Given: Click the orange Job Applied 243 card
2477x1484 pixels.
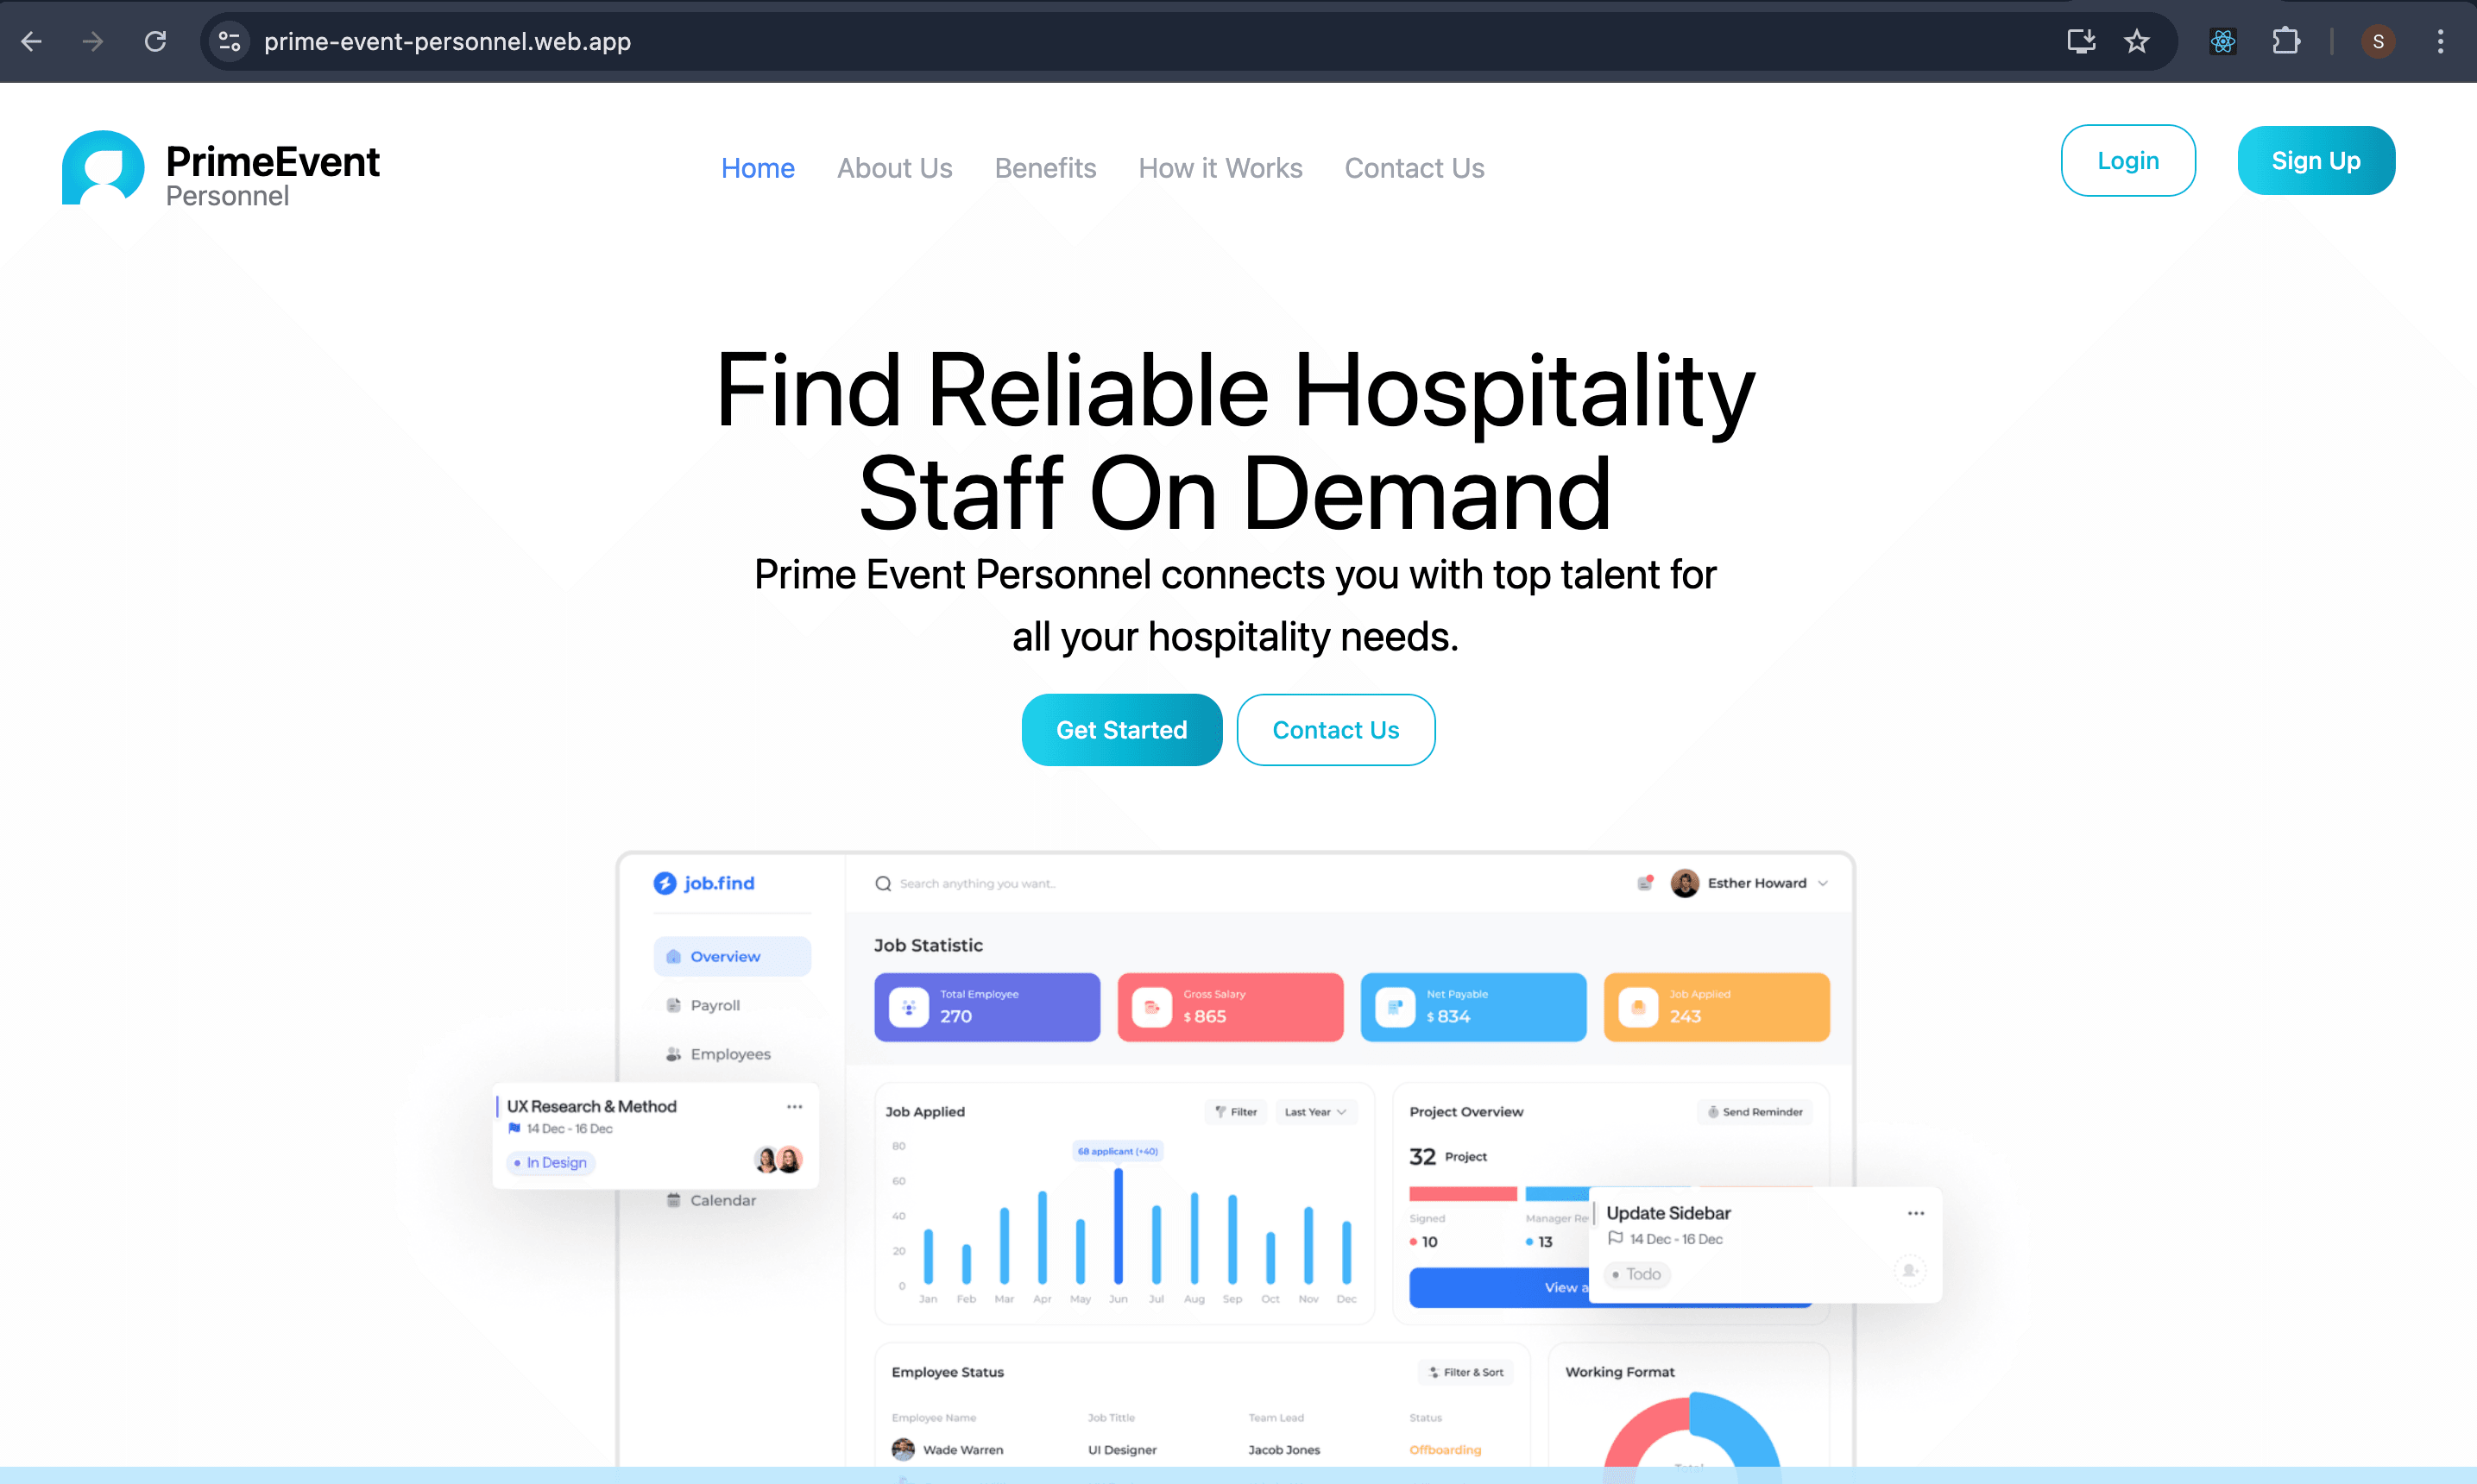Looking at the screenshot, I should [1716, 1007].
